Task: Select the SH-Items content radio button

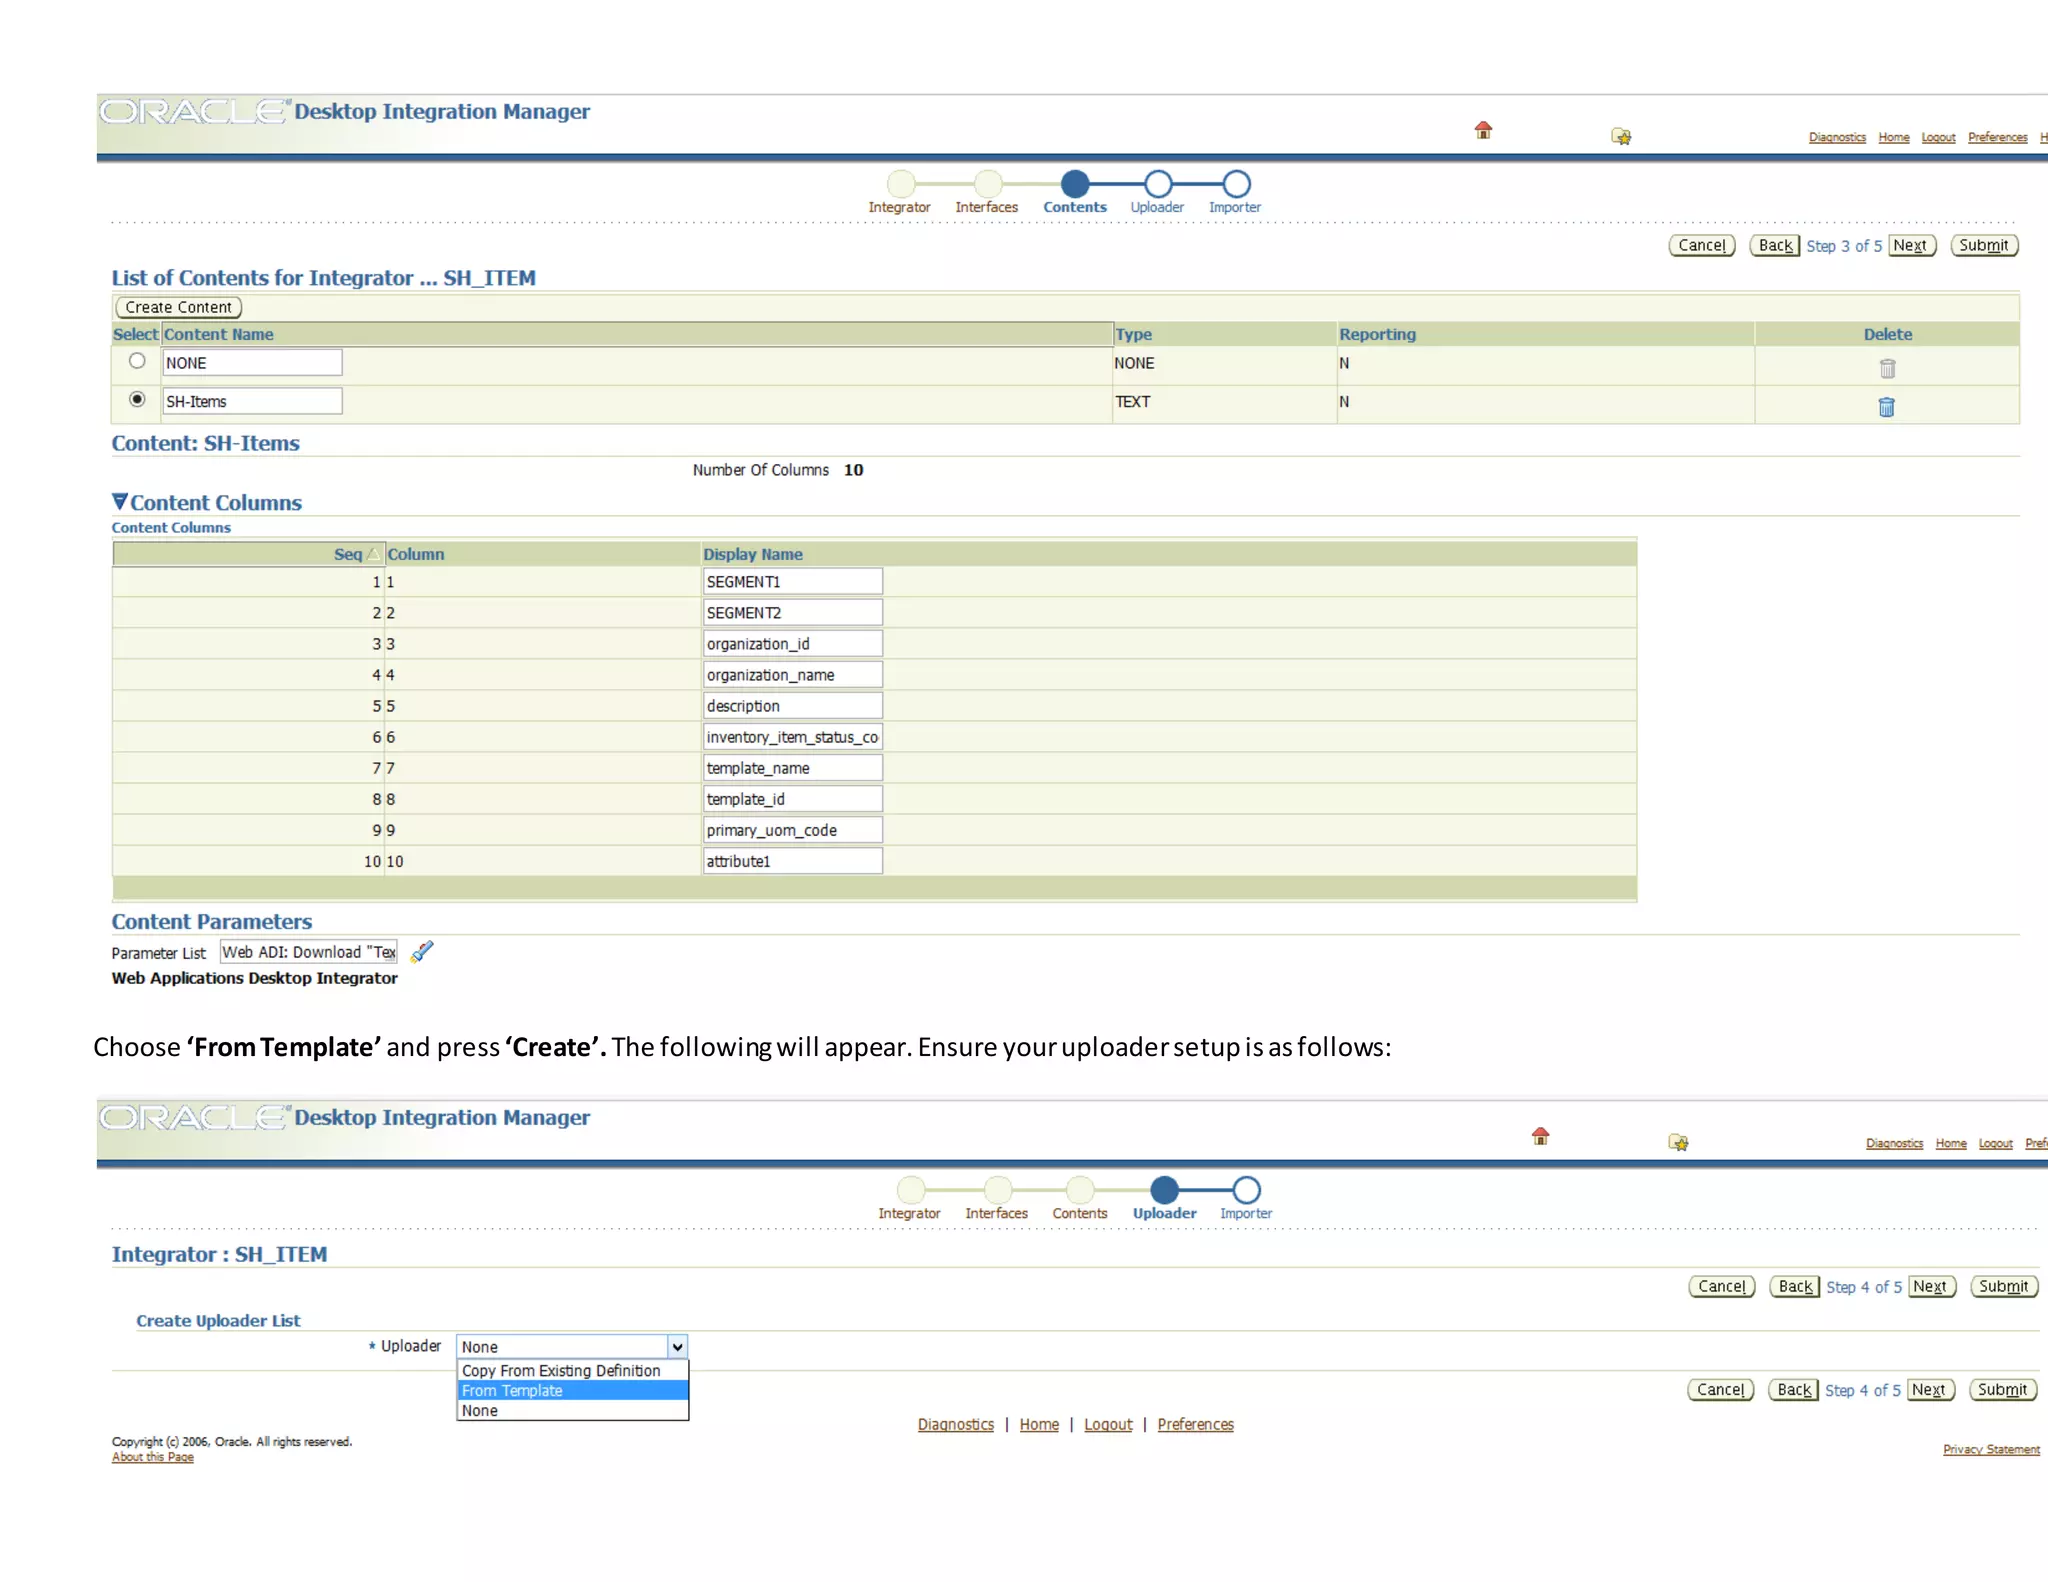Action: pyautogui.click(x=137, y=399)
